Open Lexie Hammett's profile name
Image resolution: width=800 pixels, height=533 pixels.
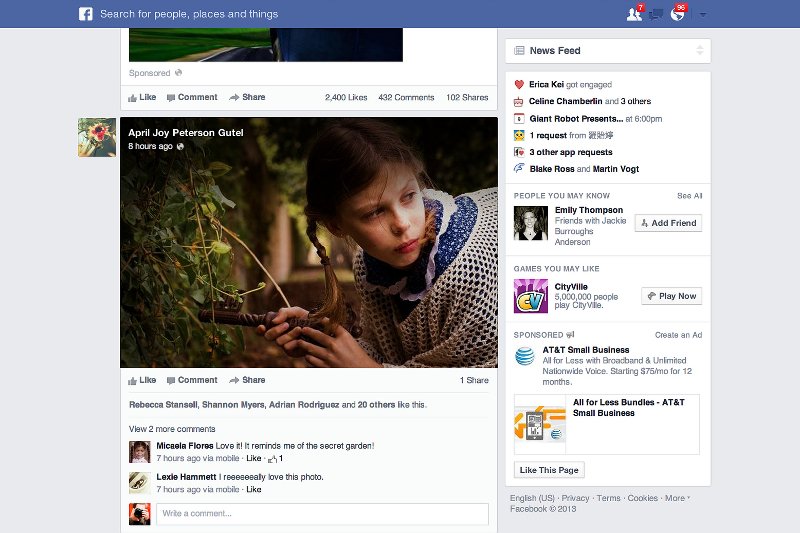(186, 477)
